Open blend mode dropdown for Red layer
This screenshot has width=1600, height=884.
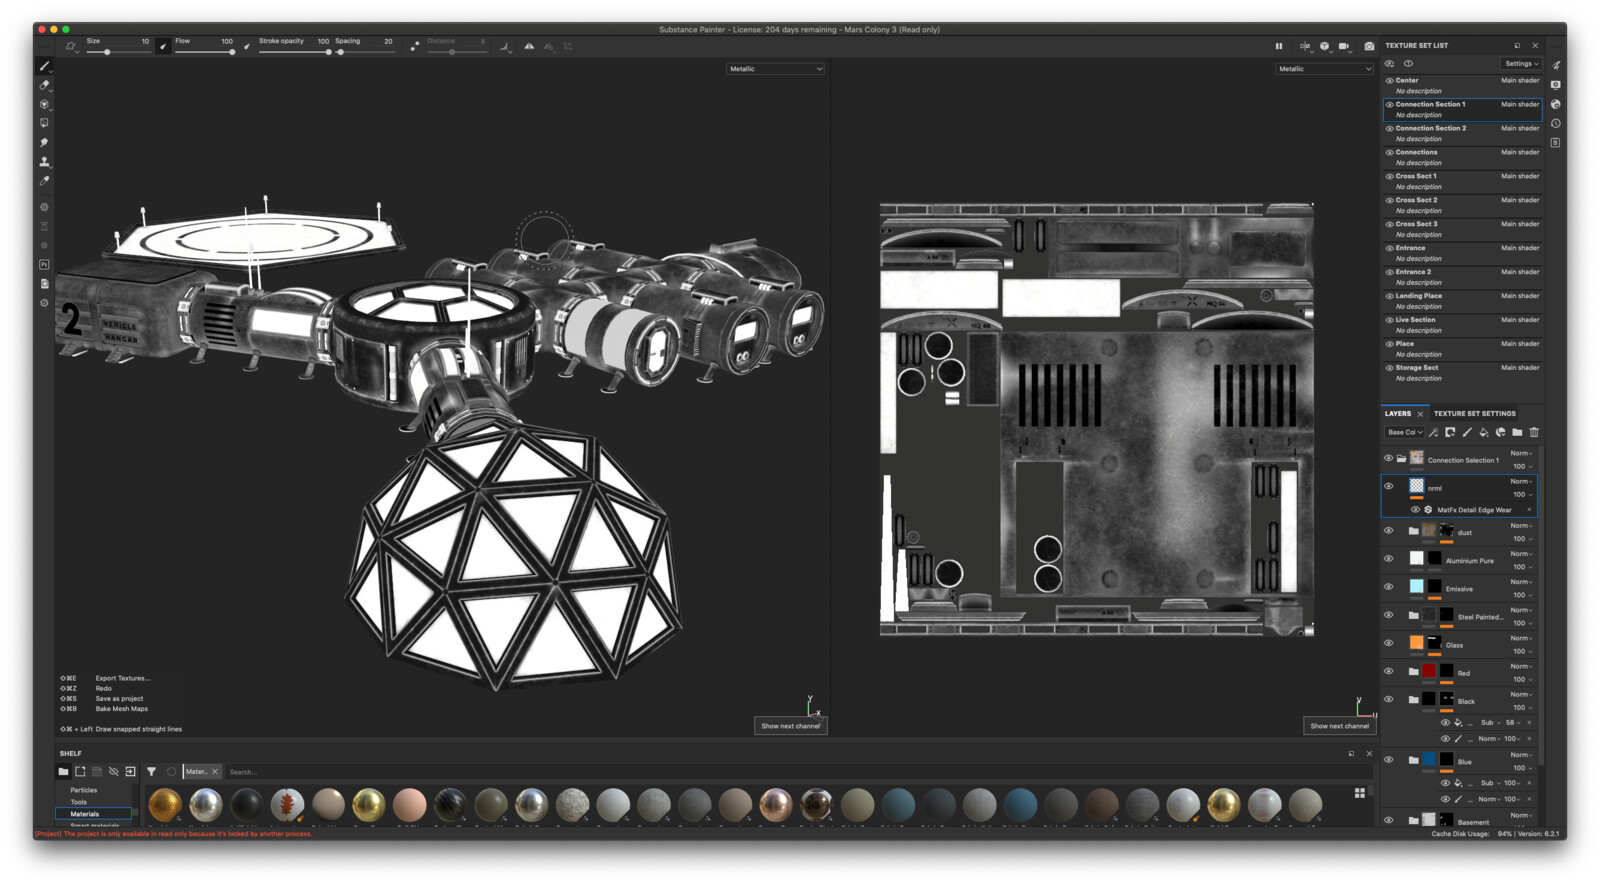[1521, 666]
